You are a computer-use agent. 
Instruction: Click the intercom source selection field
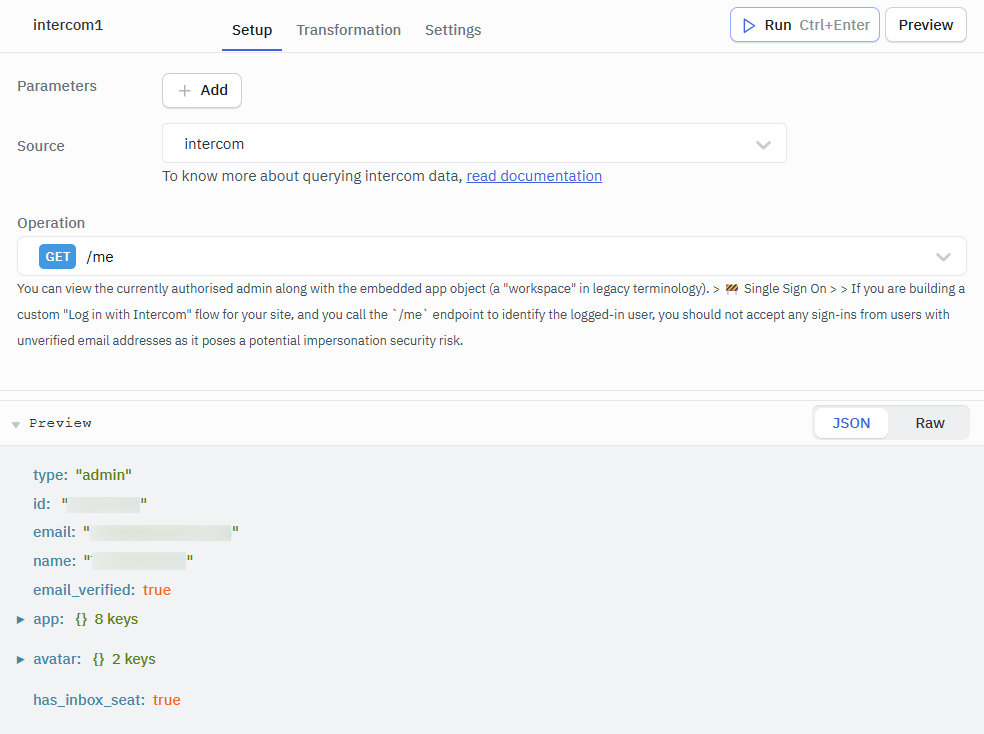(x=474, y=144)
